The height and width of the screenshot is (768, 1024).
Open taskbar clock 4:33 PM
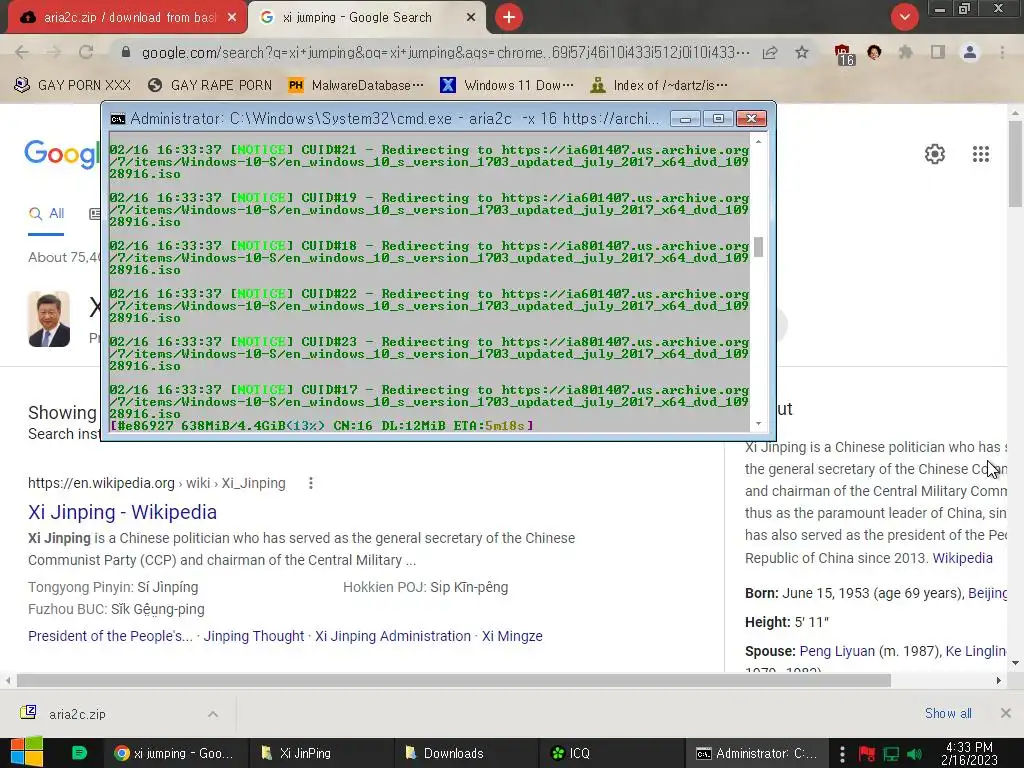tap(969, 753)
